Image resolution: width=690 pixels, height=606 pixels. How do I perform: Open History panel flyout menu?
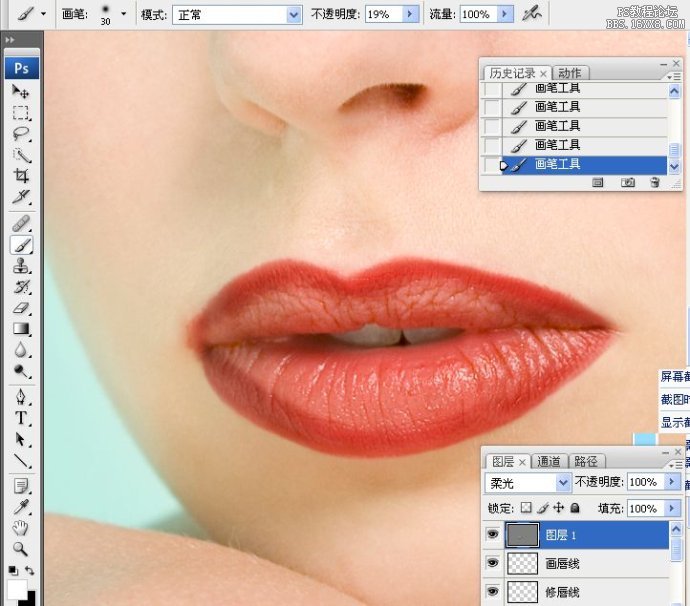[673, 77]
